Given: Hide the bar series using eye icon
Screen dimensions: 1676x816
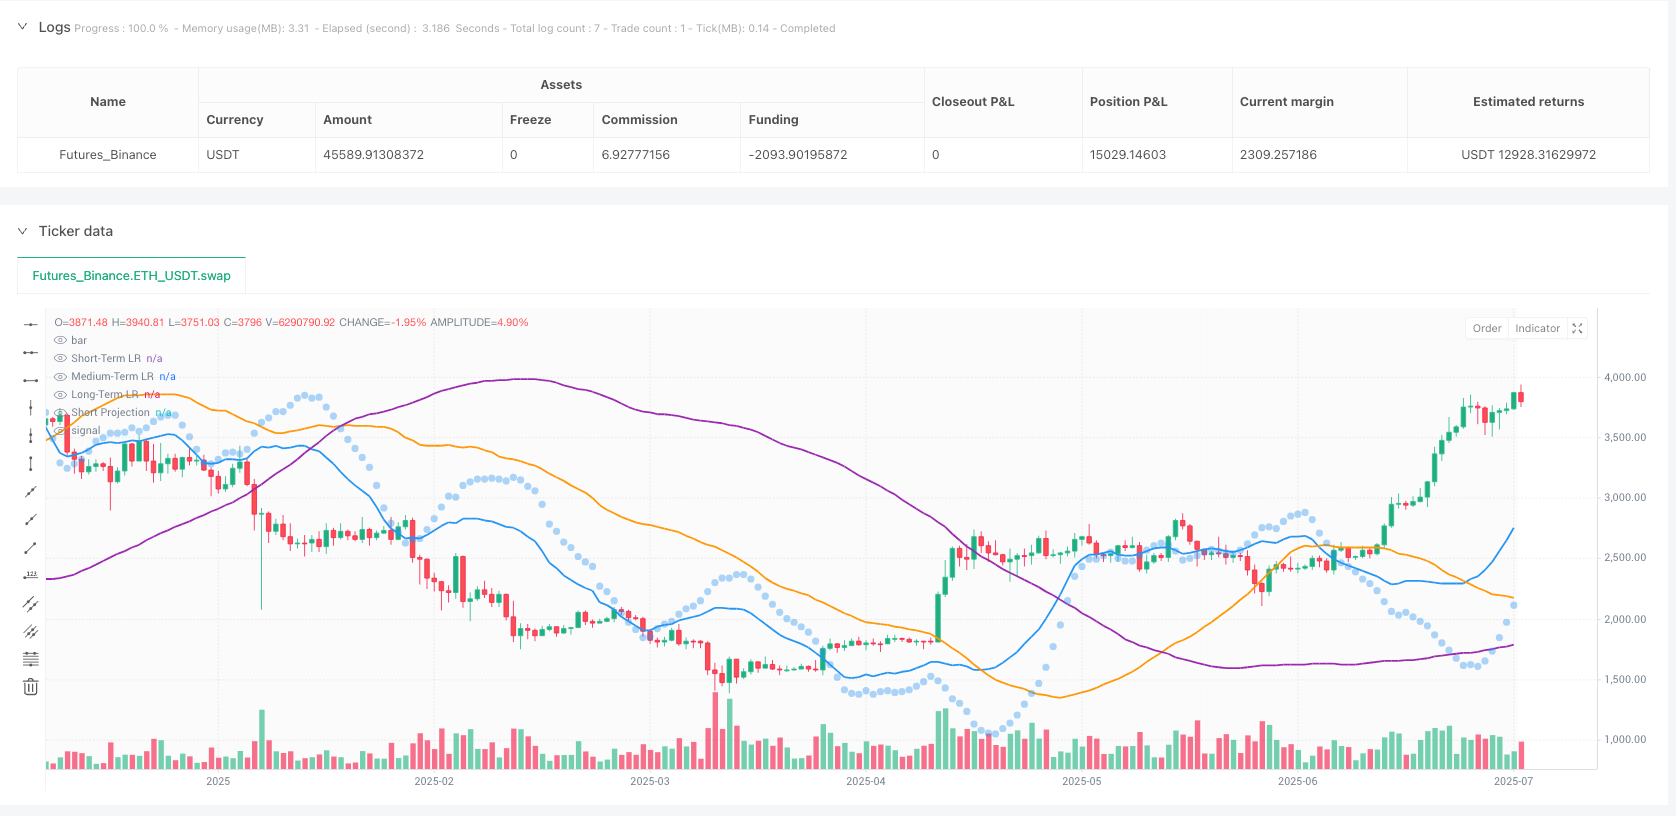Looking at the screenshot, I should (x=61, y=341).
